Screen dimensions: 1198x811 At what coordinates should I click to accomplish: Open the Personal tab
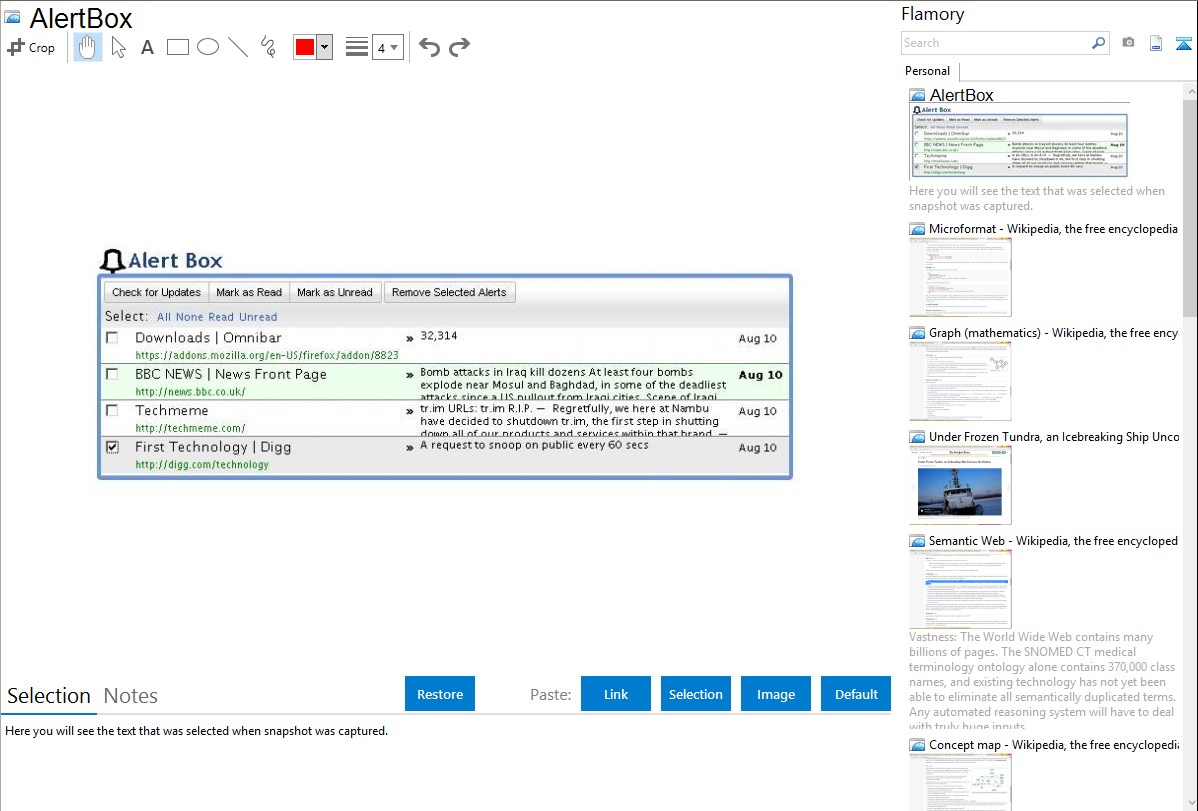pos(927,71)
